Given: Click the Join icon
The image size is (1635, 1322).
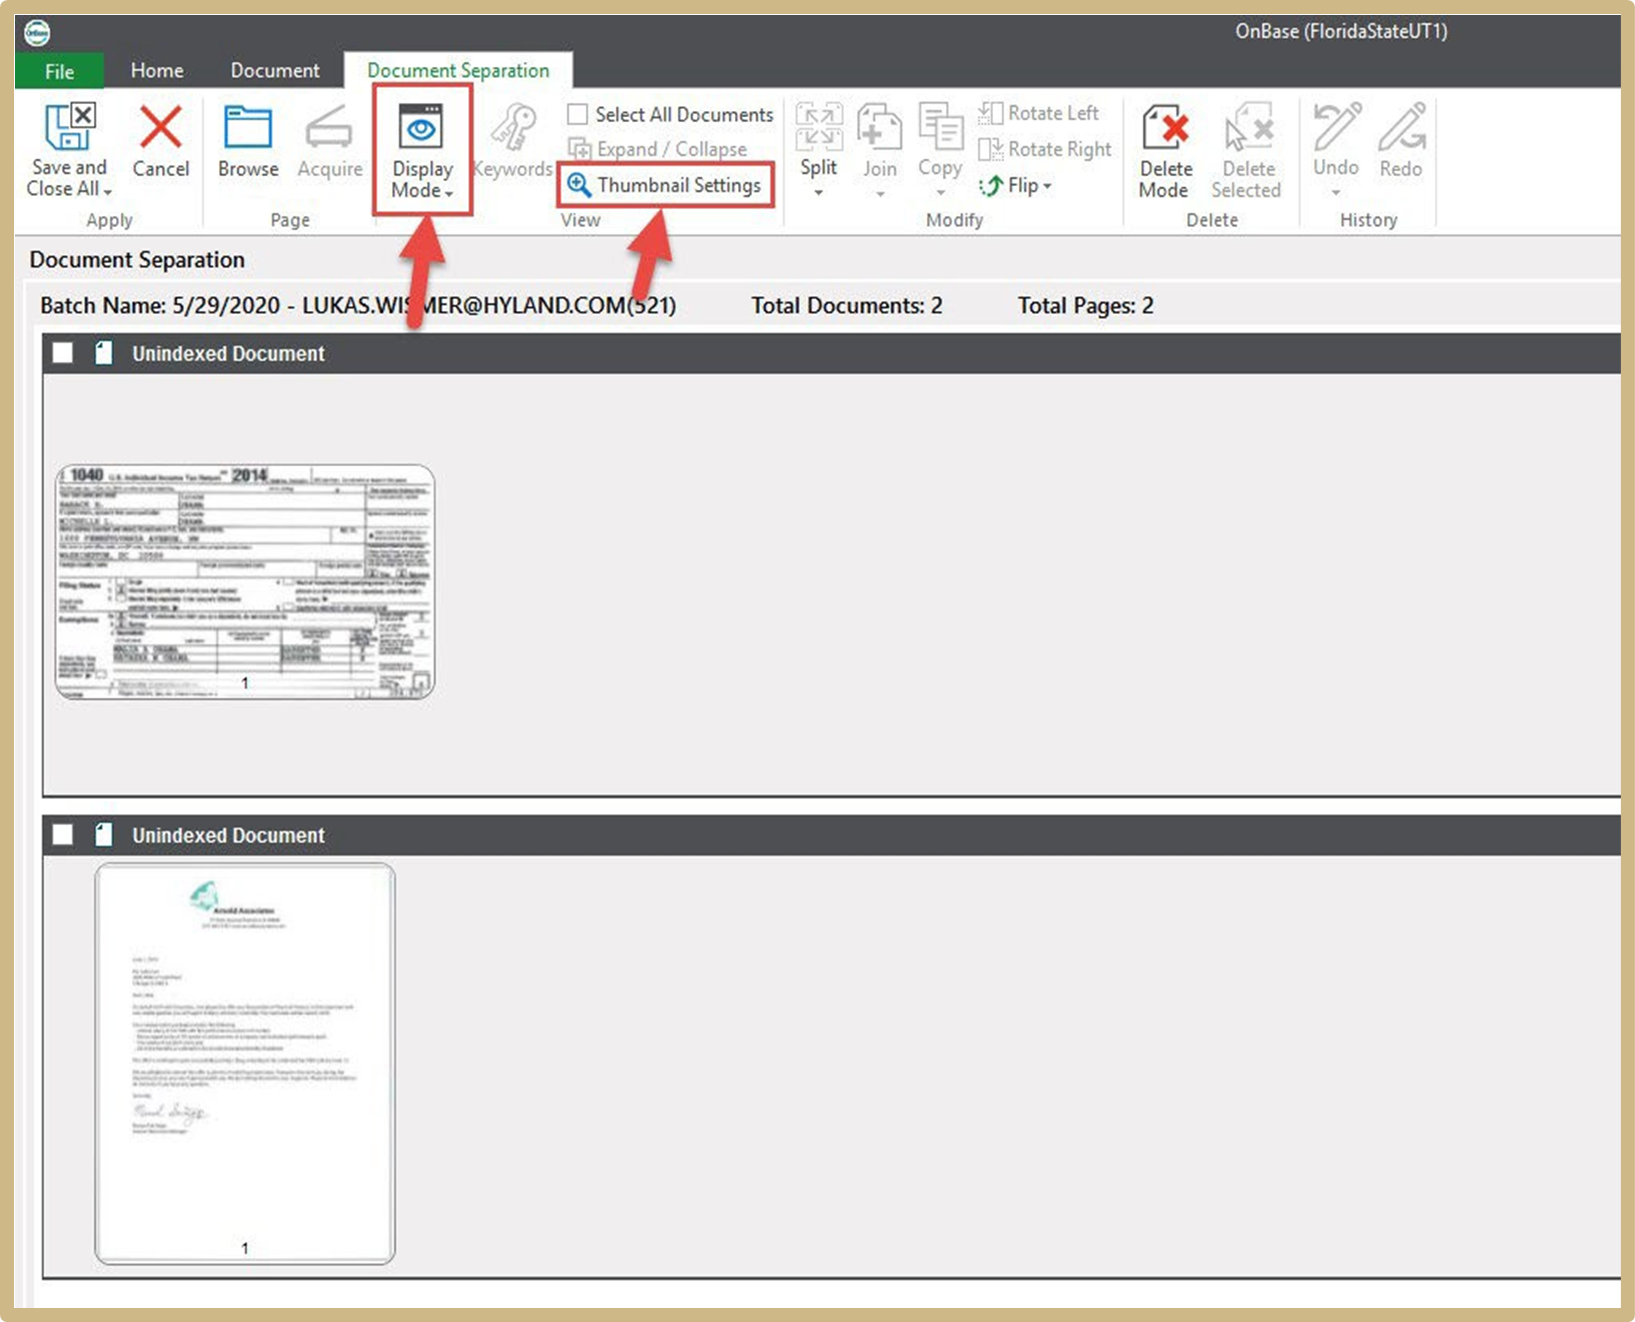Looking at the screenshot, I should pos(879,140).
